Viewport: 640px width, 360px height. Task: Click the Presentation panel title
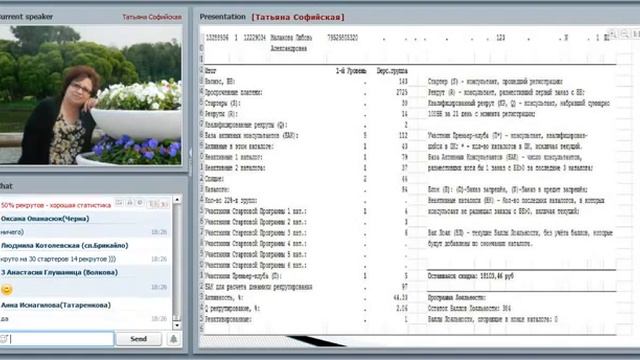click(222, 17)
